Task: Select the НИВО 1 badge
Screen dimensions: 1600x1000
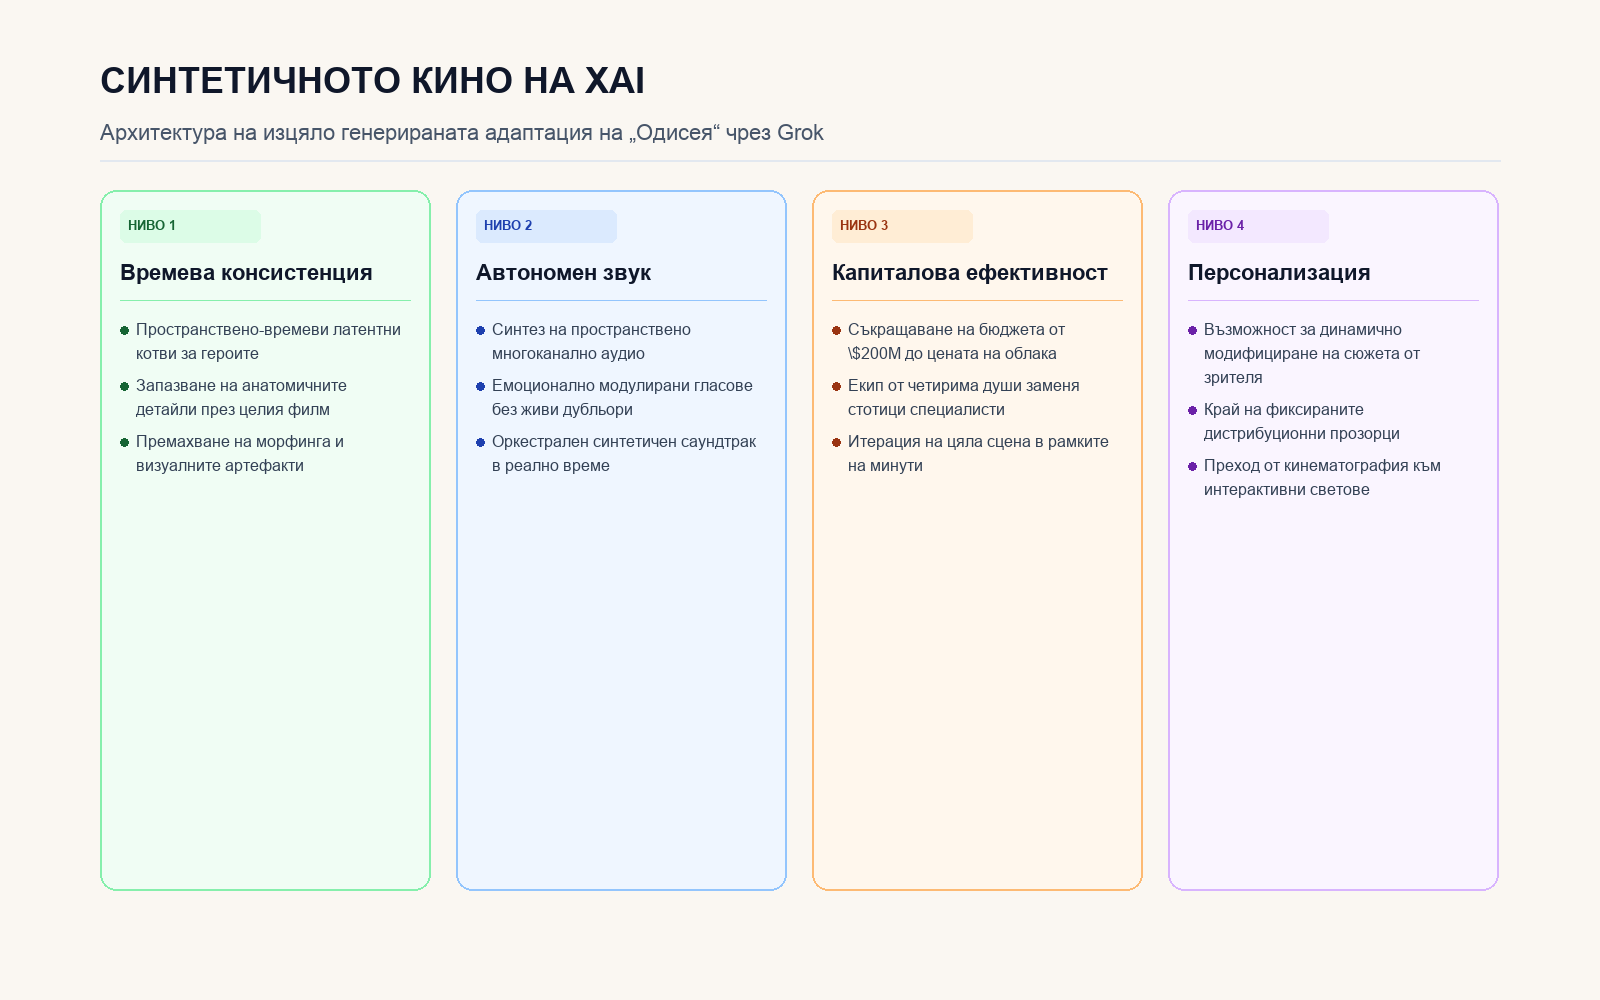Action: [x=190, y=226]
